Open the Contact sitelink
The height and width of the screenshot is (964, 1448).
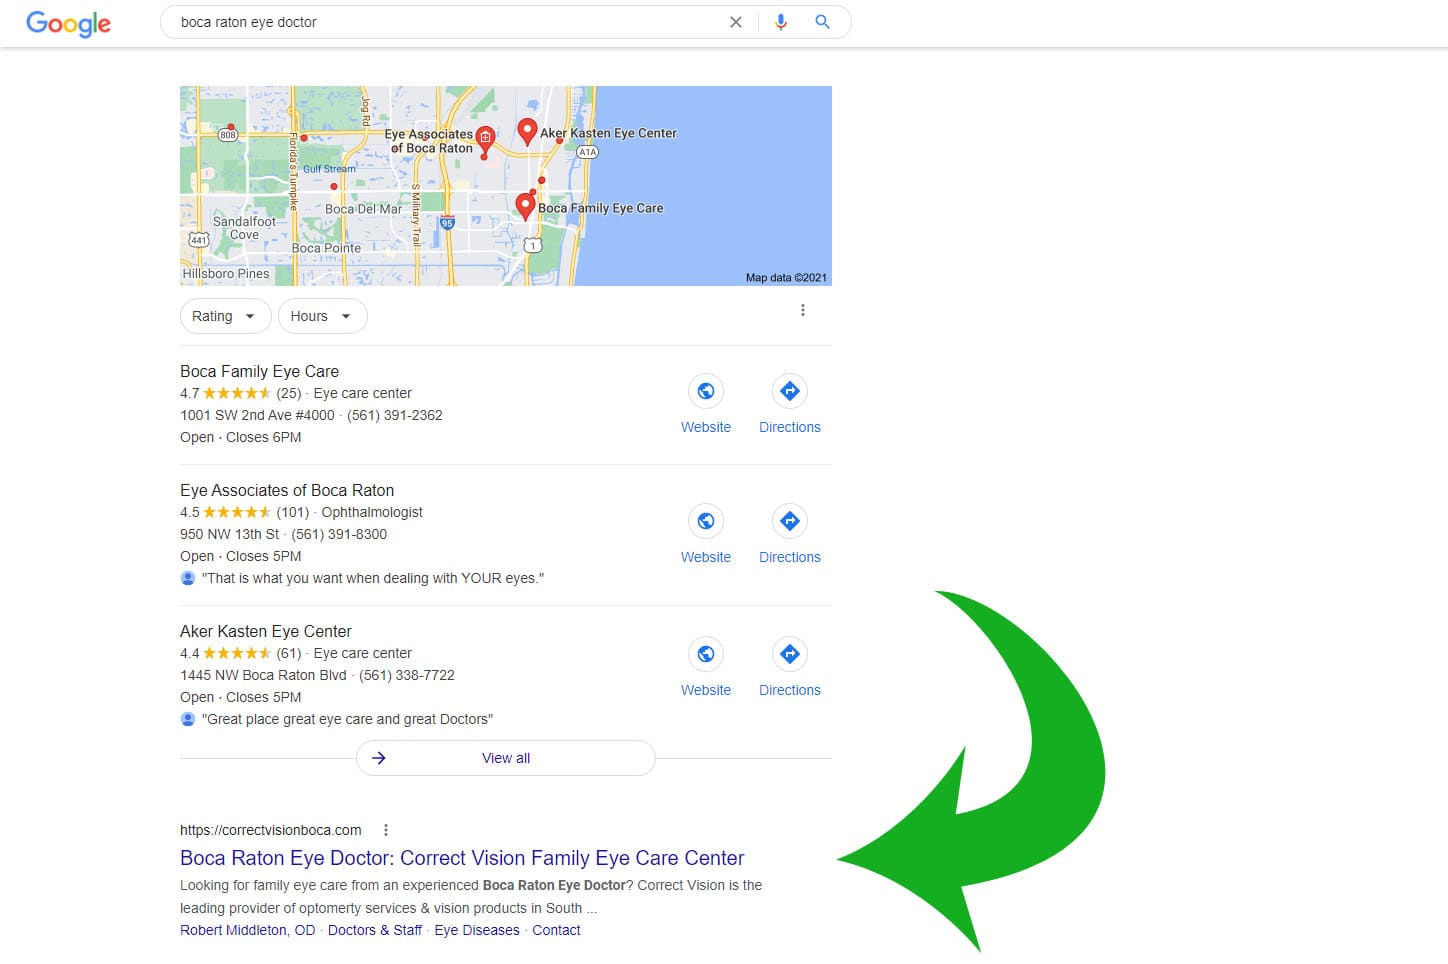(556, 930)
